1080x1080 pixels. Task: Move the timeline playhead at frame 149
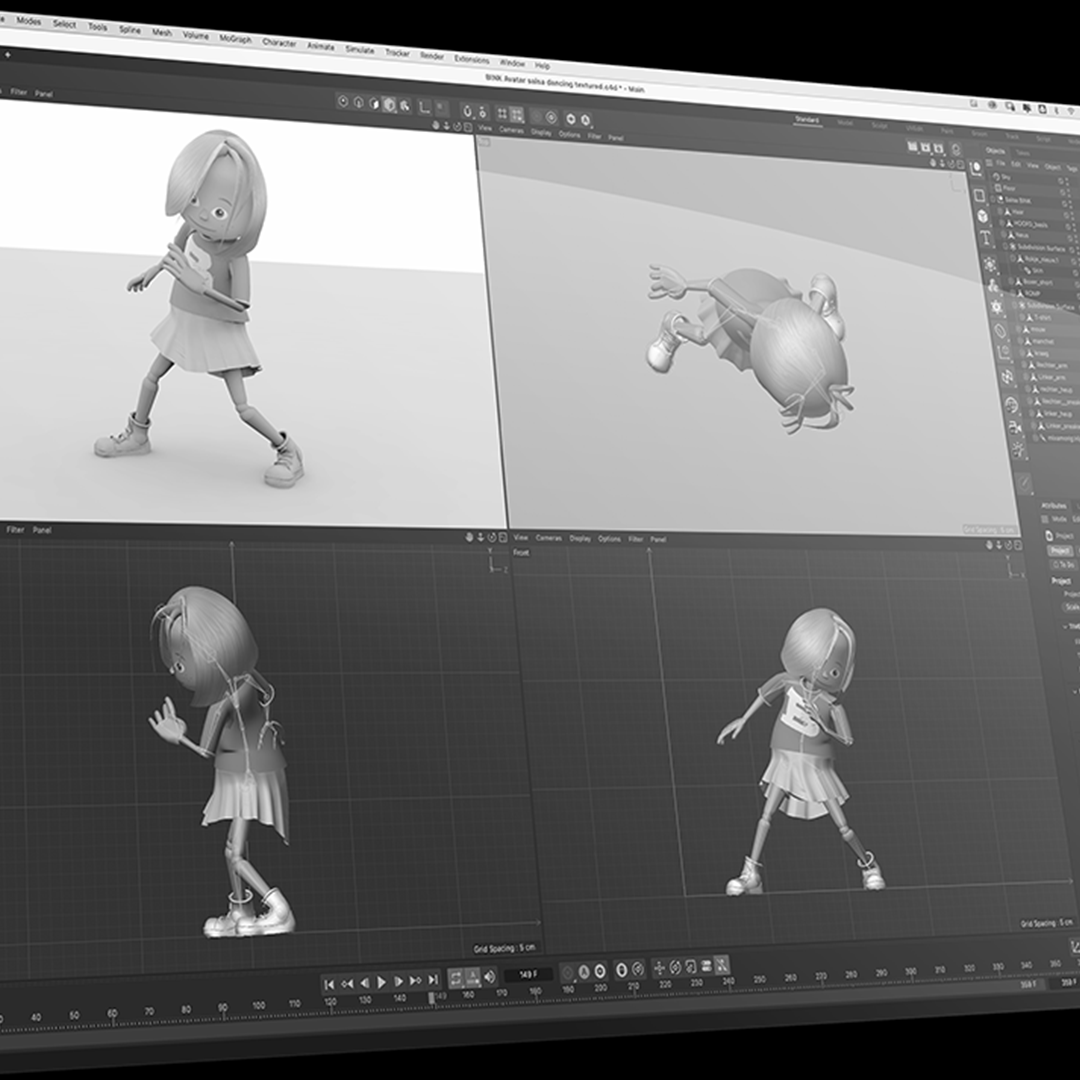(x=432, y=998)
